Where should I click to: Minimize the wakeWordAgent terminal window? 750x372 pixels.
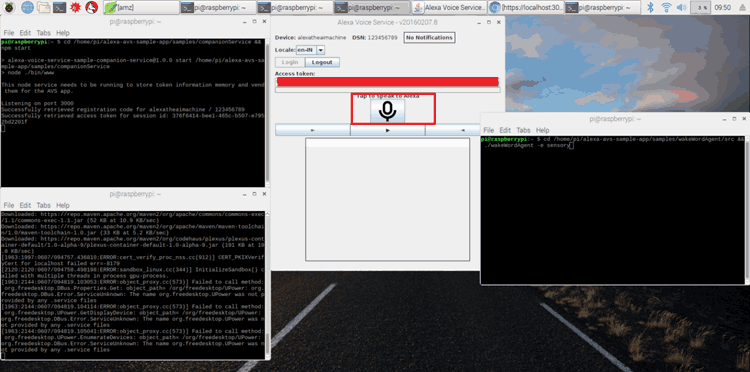click(724, 119)
